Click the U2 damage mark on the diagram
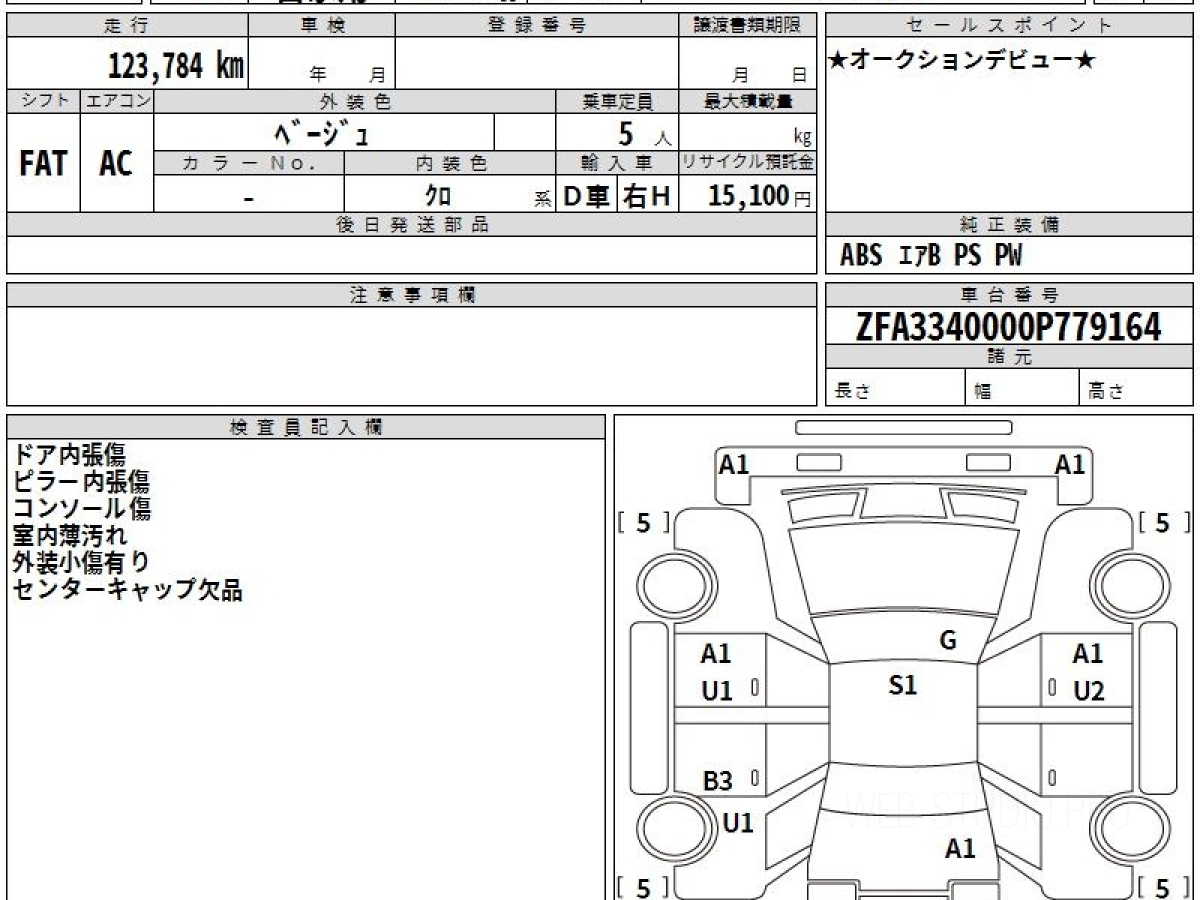Viewport: 1200px width, 900px height. click(1088, 691)
